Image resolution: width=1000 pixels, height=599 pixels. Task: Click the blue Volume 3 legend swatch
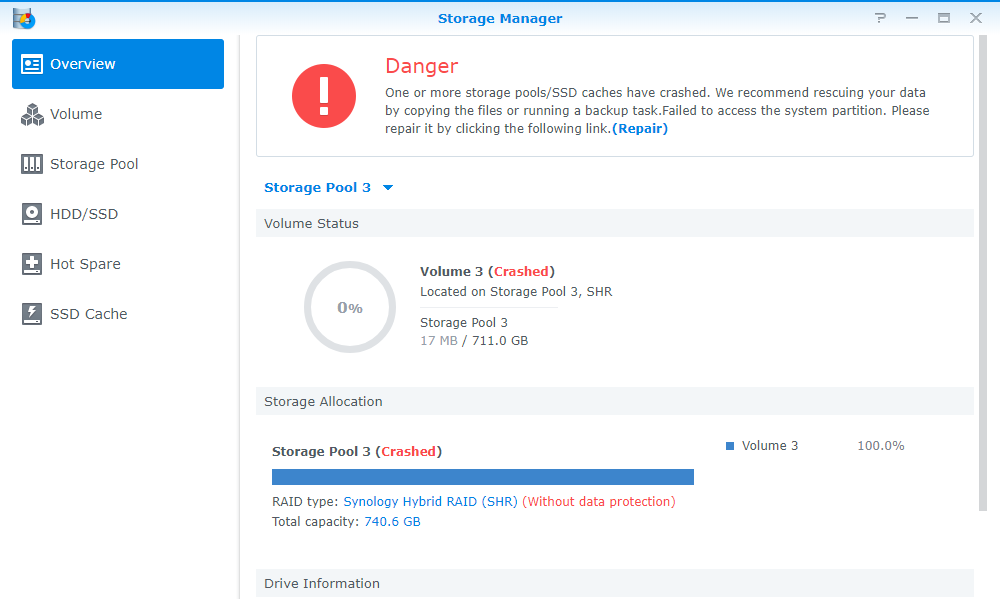(x=730, y=446)
